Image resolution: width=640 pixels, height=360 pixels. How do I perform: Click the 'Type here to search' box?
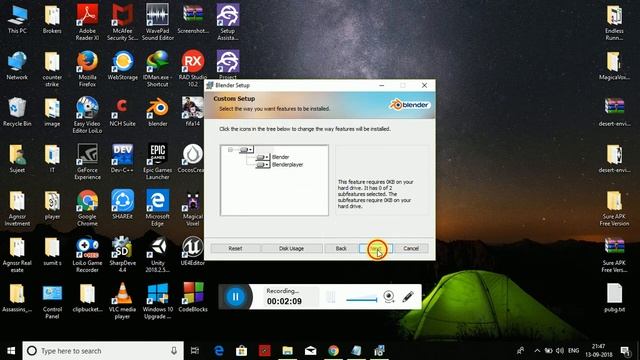103,351
